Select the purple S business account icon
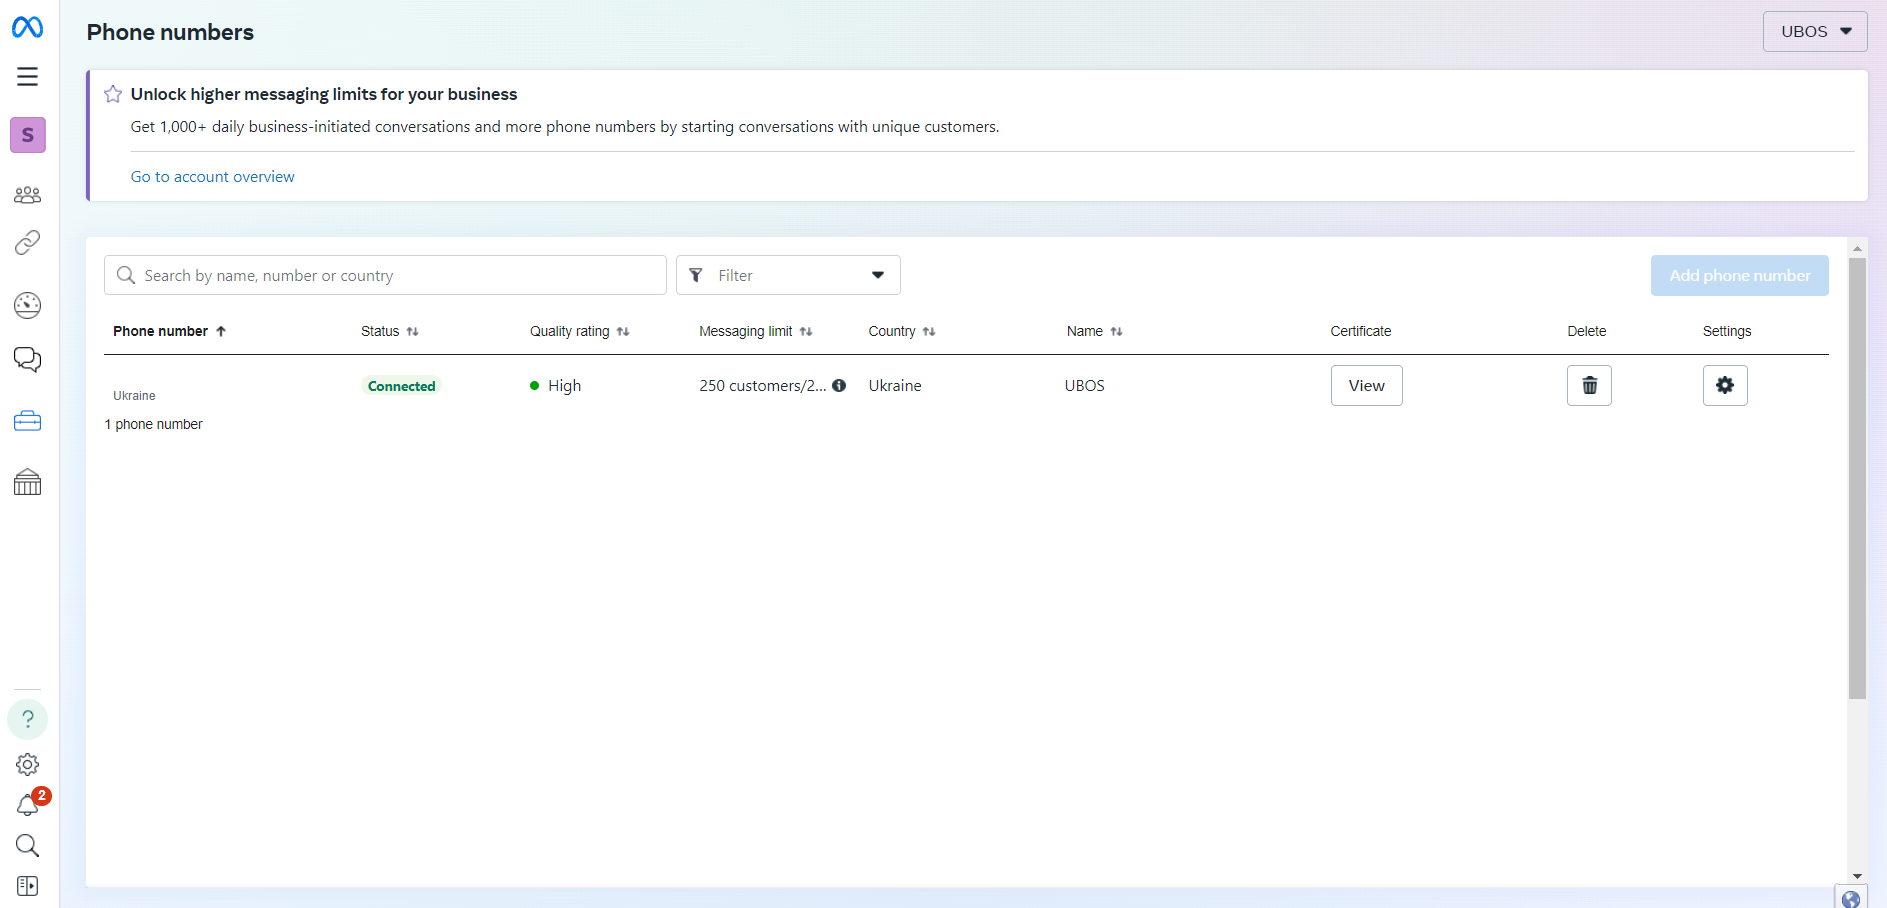 pyautogui.click(x=28, y=135)
